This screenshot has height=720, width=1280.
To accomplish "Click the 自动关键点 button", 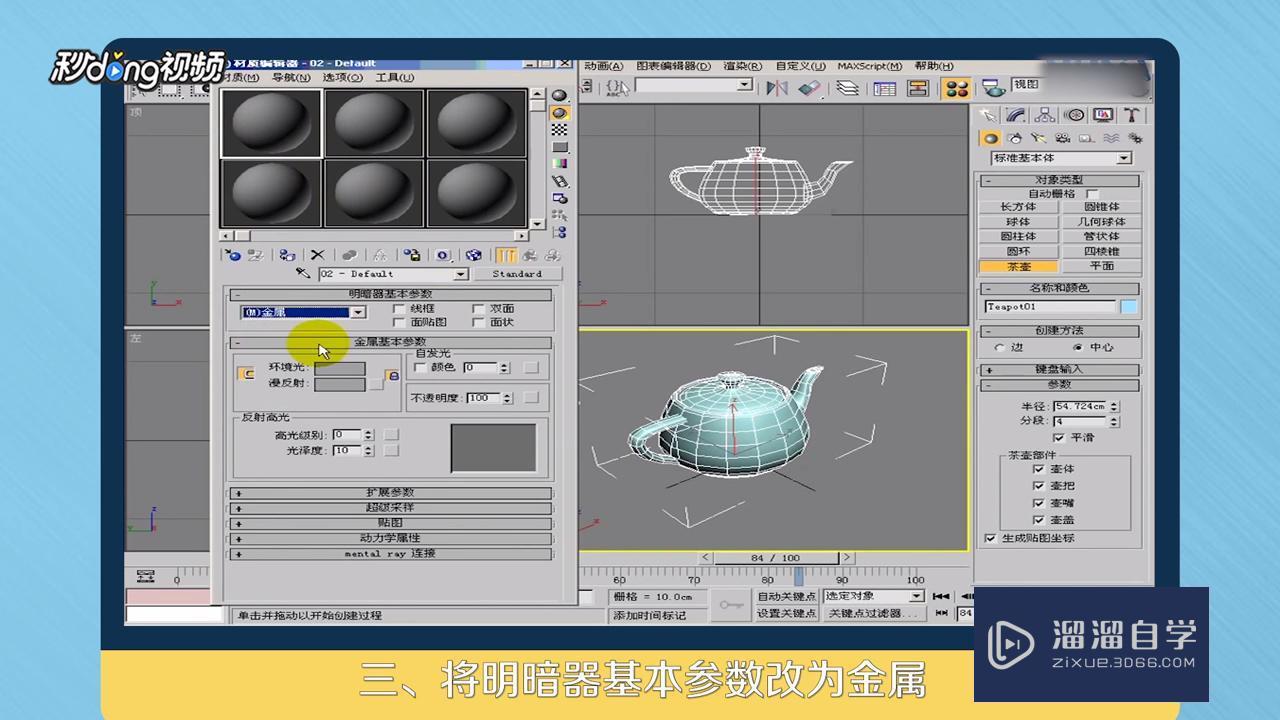I will (786, 596).
